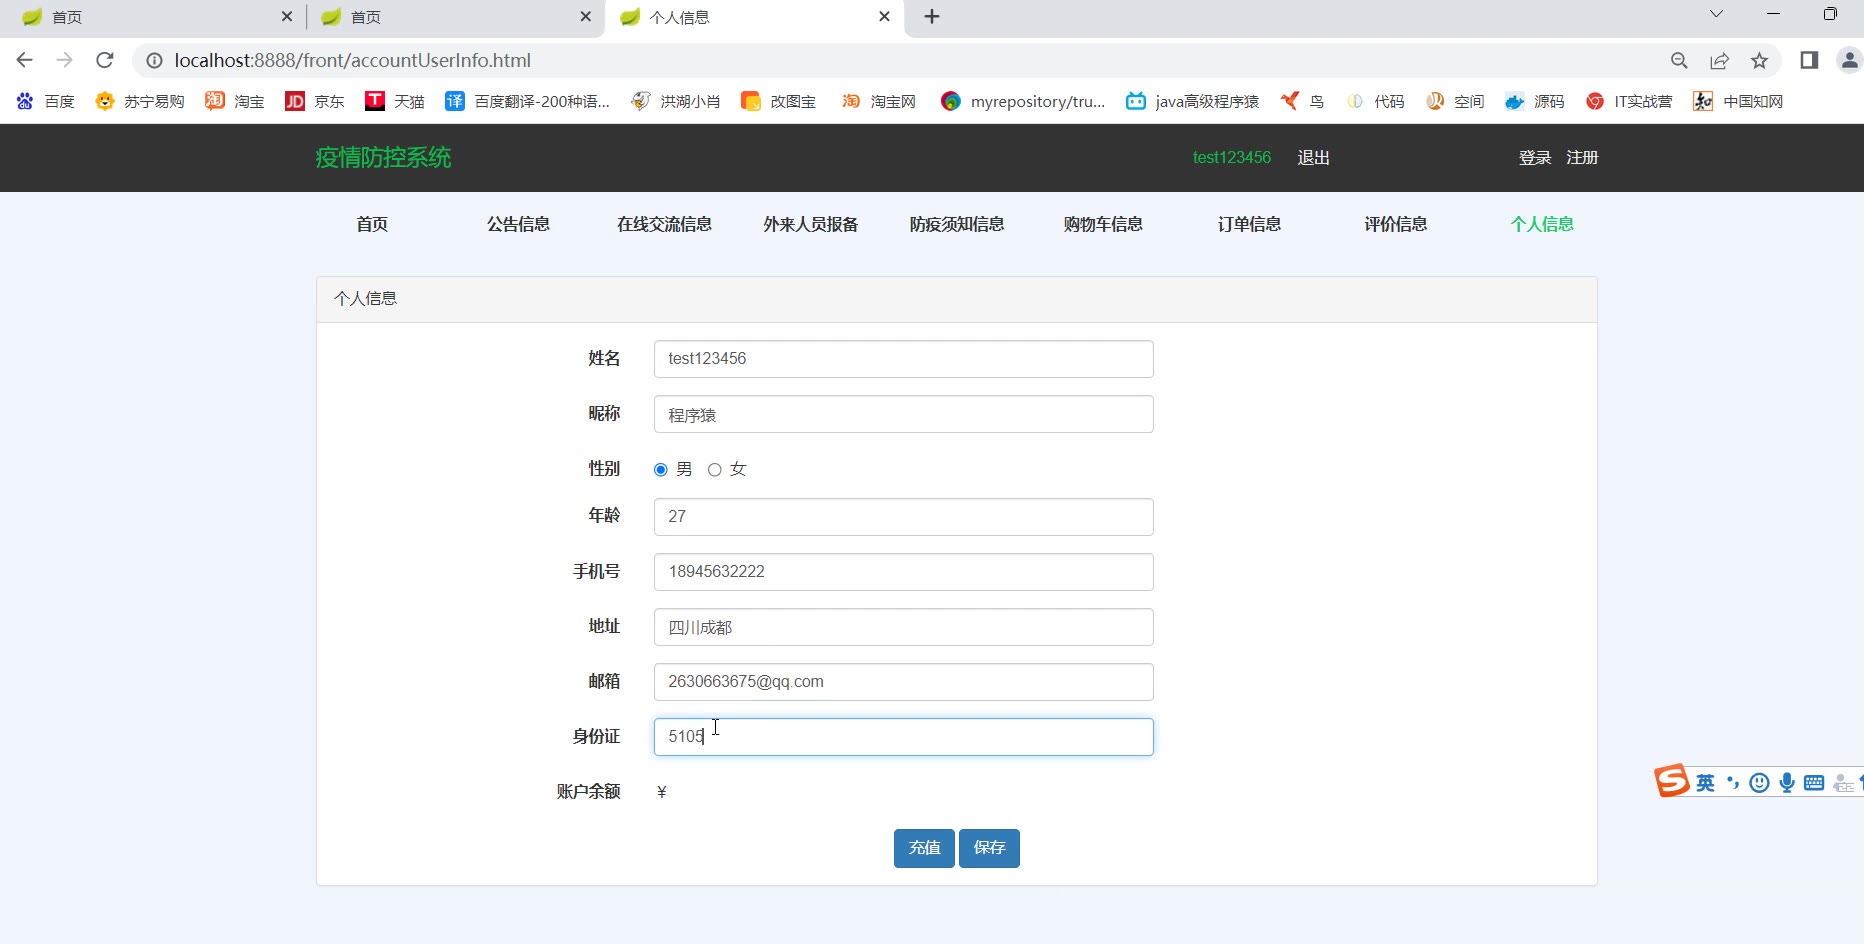Open the 公告信息 navigation menu item
Viewport: 1864px width, 944px height.
pos(518,224)
